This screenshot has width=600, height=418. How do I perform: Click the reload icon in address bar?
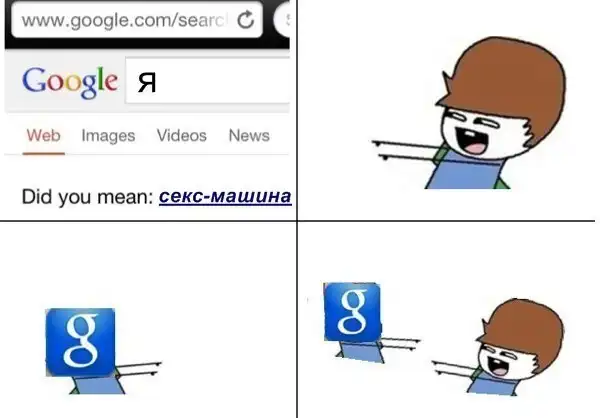(x=245, y=20)
